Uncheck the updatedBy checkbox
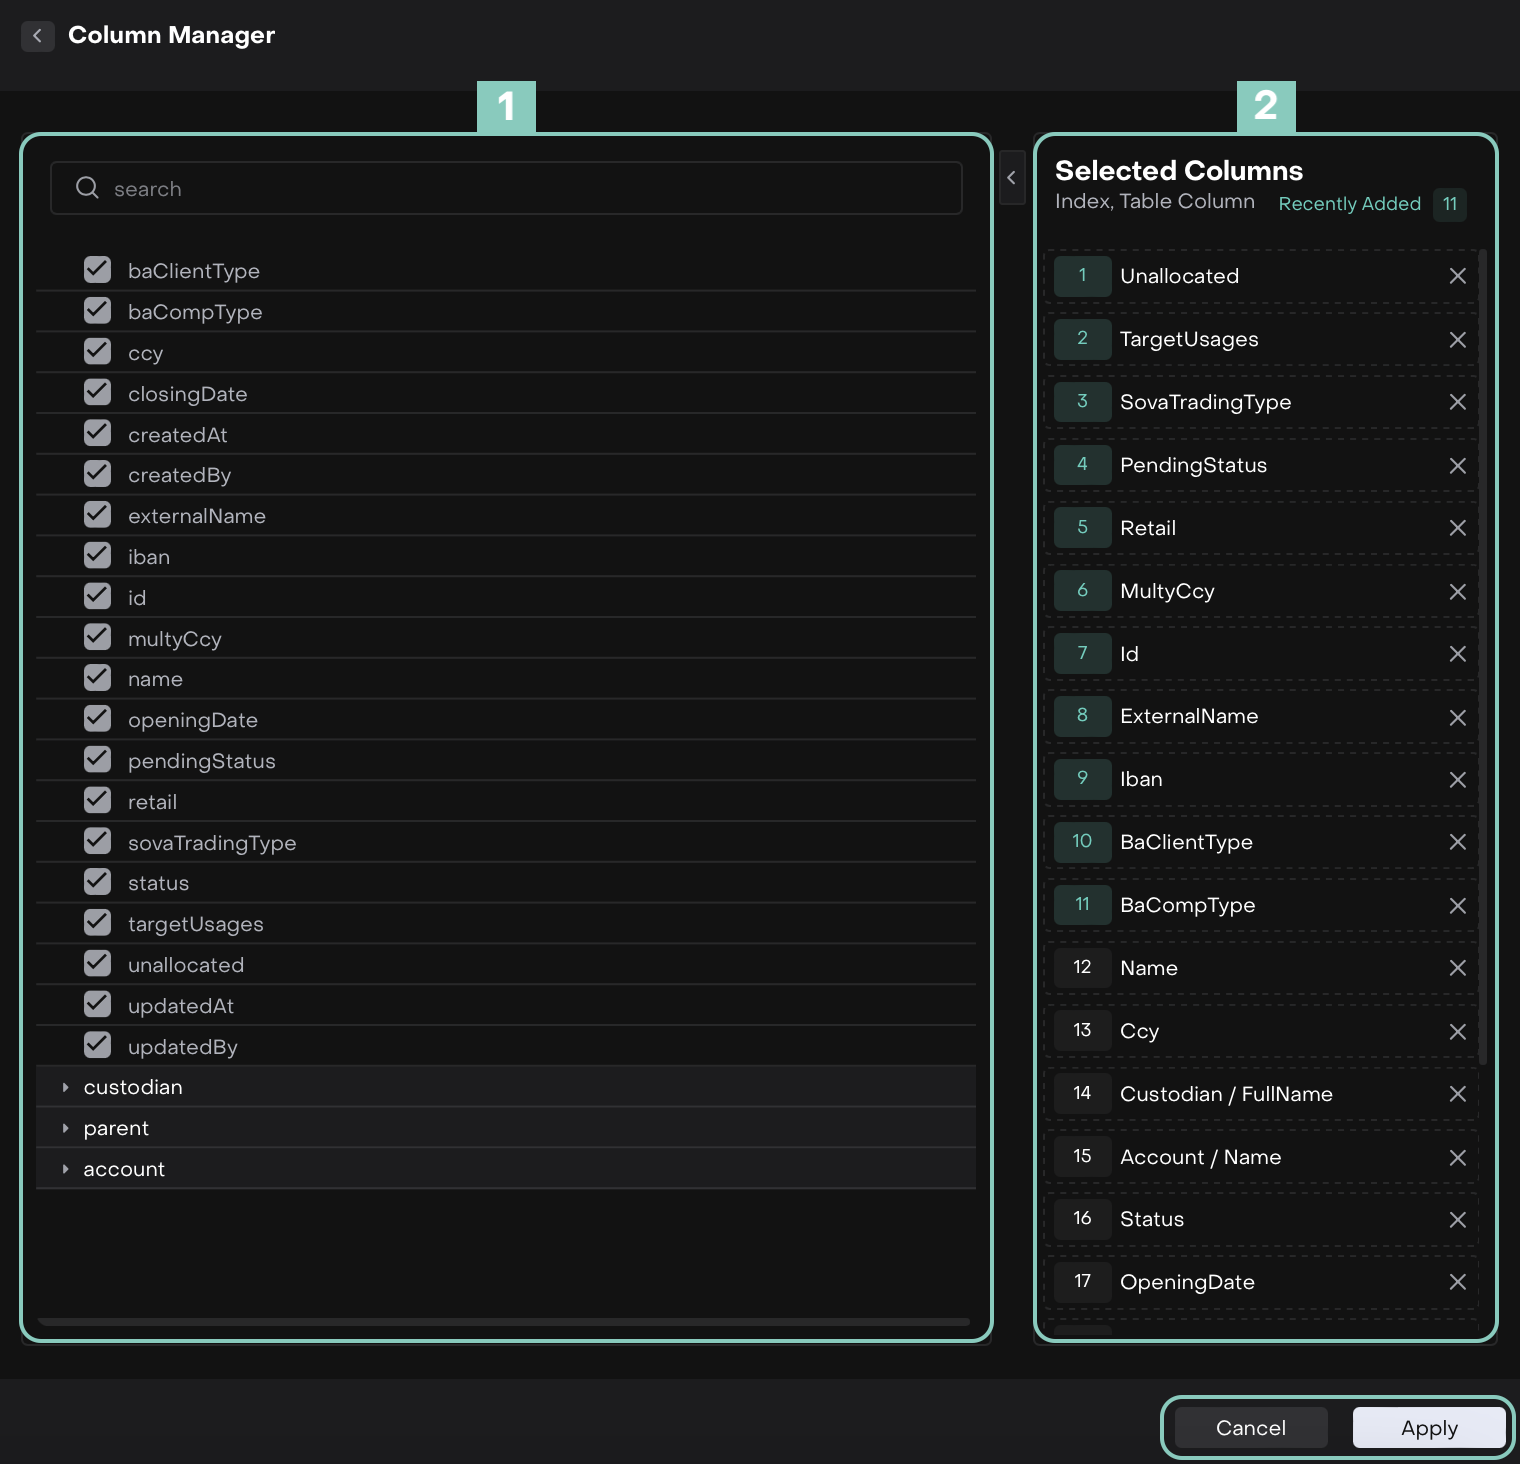 point(98,1045)
